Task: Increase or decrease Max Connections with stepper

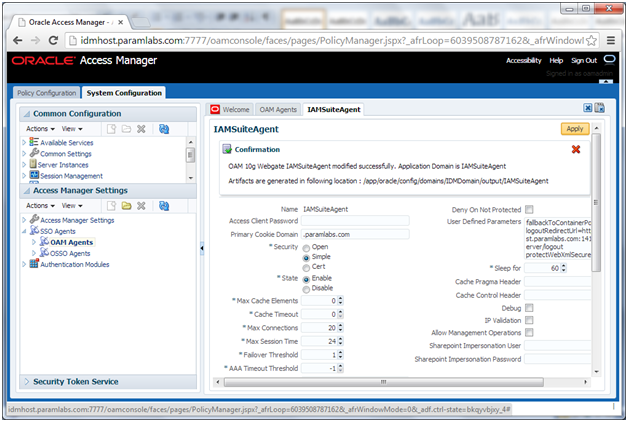Action: (340, 328)
